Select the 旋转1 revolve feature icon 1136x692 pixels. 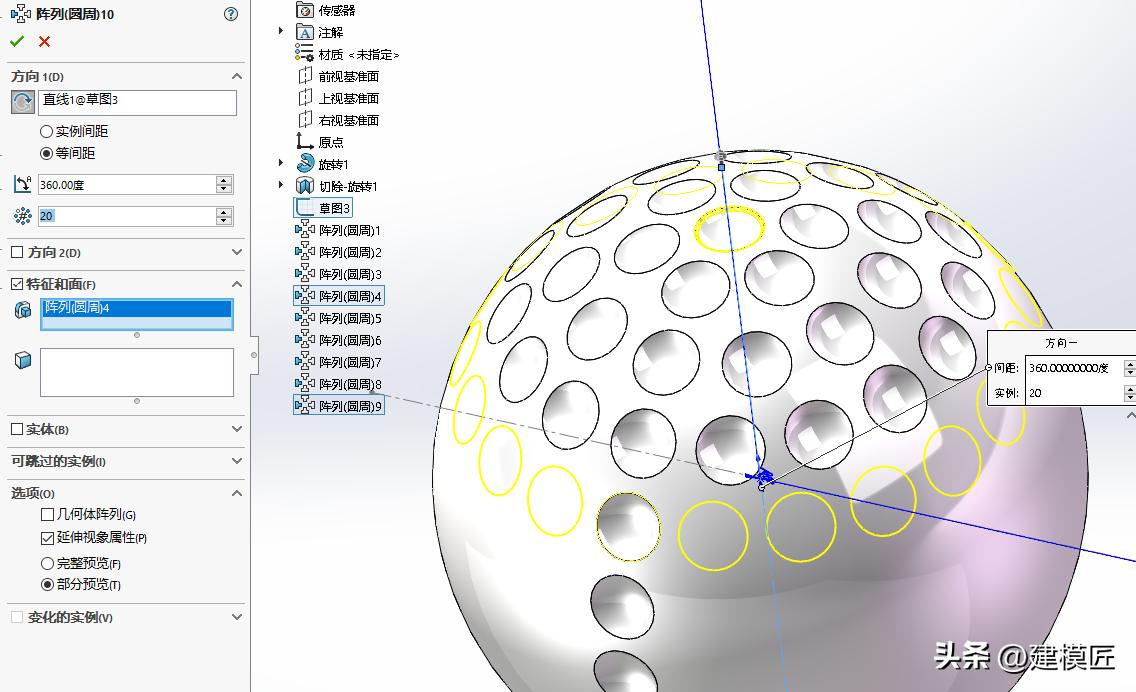click(x=304, y=162)
